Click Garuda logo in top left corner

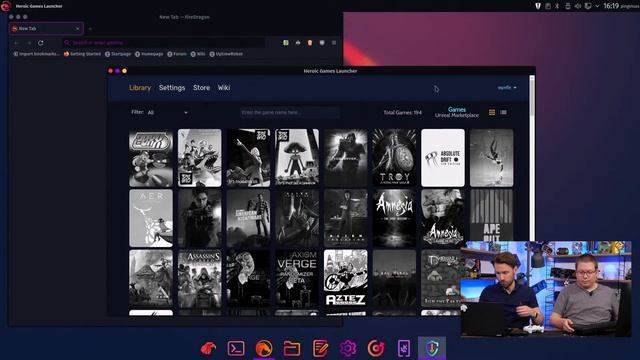[x=6, y=6]
